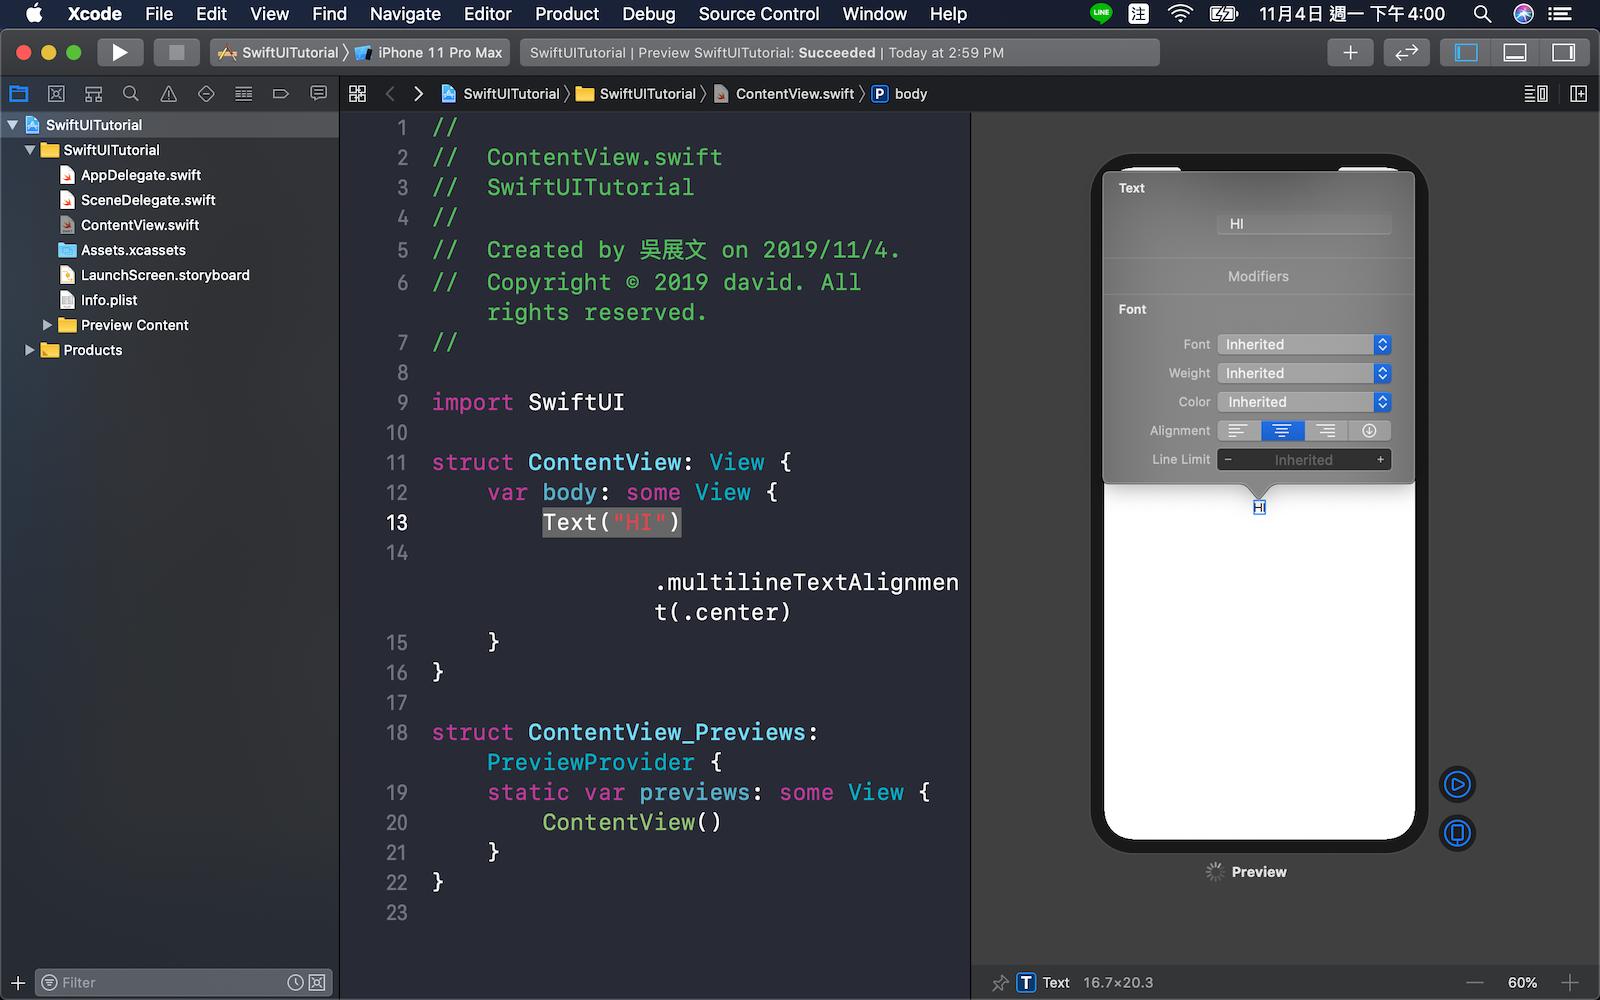Viewport: 1600px width, 1000px height.
Task: Show the Symbol navigator
Action: 94,94
